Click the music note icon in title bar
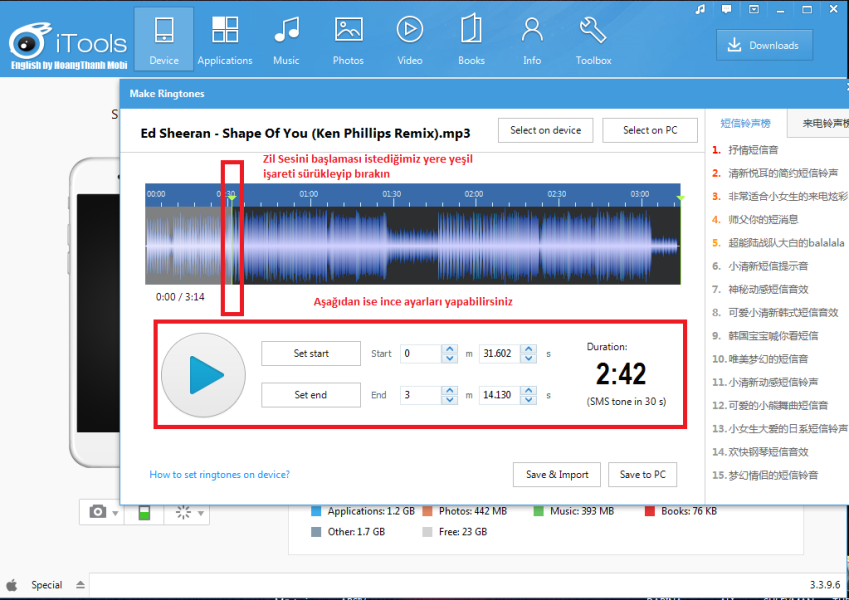Image resolution: width=849 pixels, height=600 pixels. click(701, 9)
